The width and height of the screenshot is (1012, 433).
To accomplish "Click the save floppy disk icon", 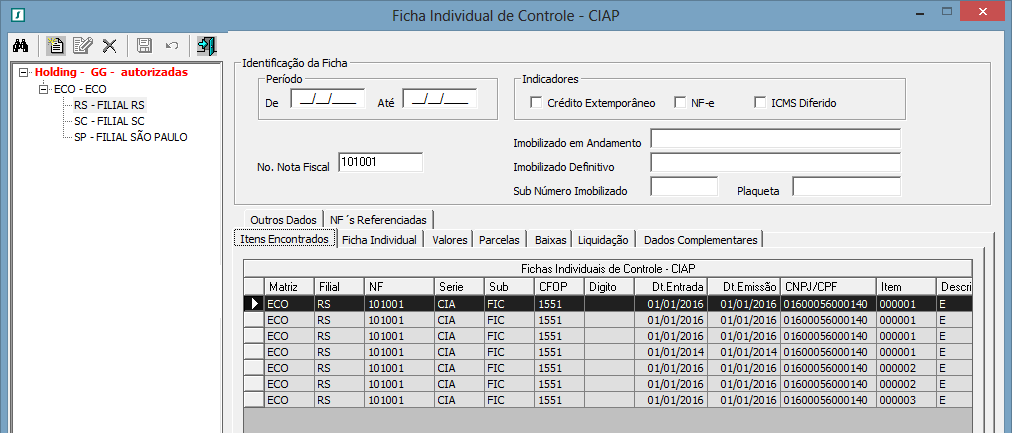I will (144, 45).
